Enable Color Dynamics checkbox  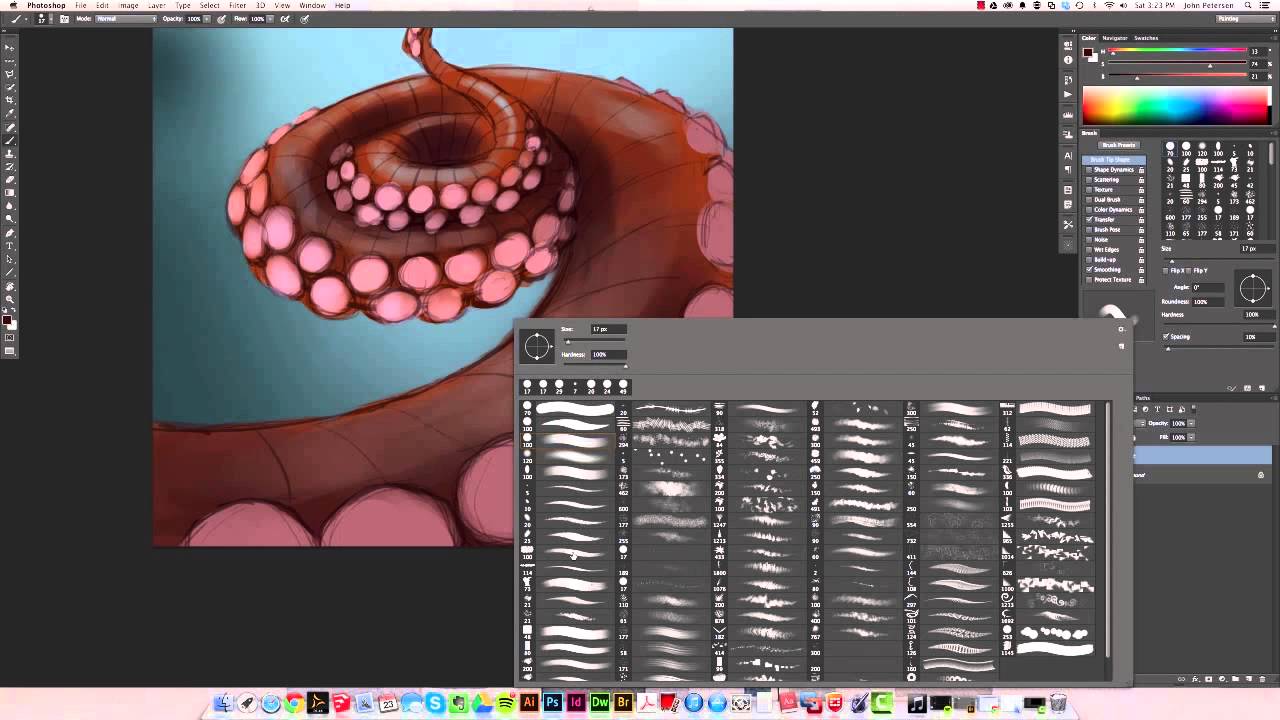[x=1089, y=210]
